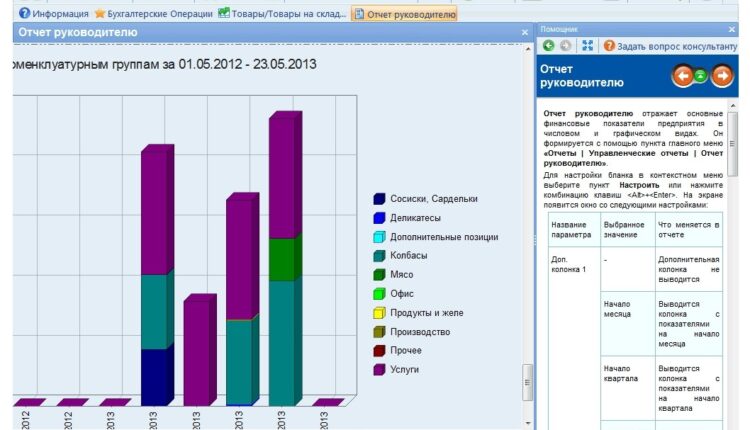Go to previous help topic with orange left arrow
The width and height of the screenshot is (750, 430).
(683, 76)
